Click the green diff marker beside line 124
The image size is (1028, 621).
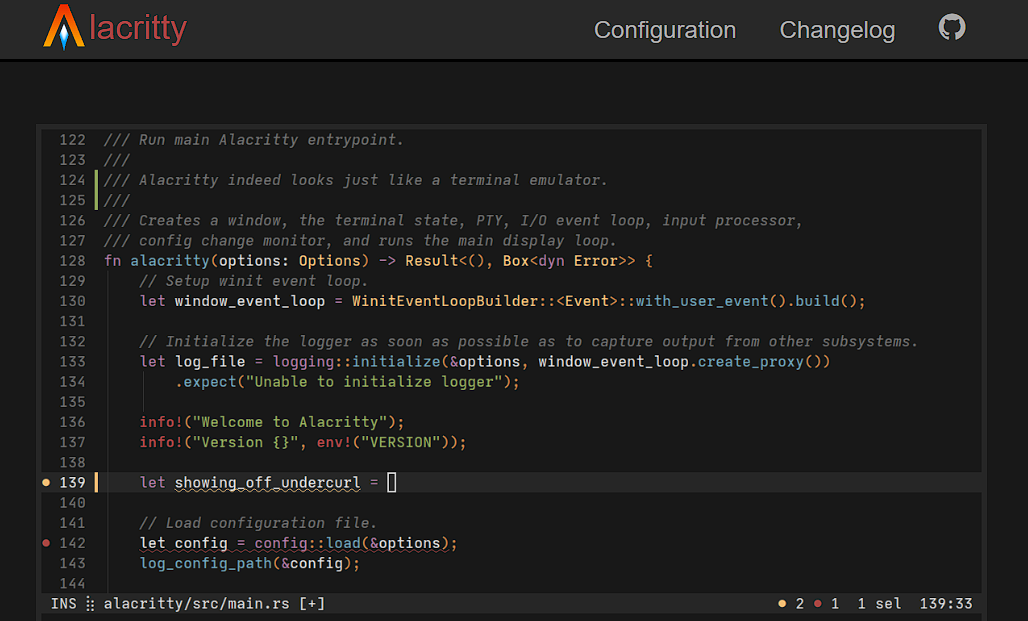(96, 181)
